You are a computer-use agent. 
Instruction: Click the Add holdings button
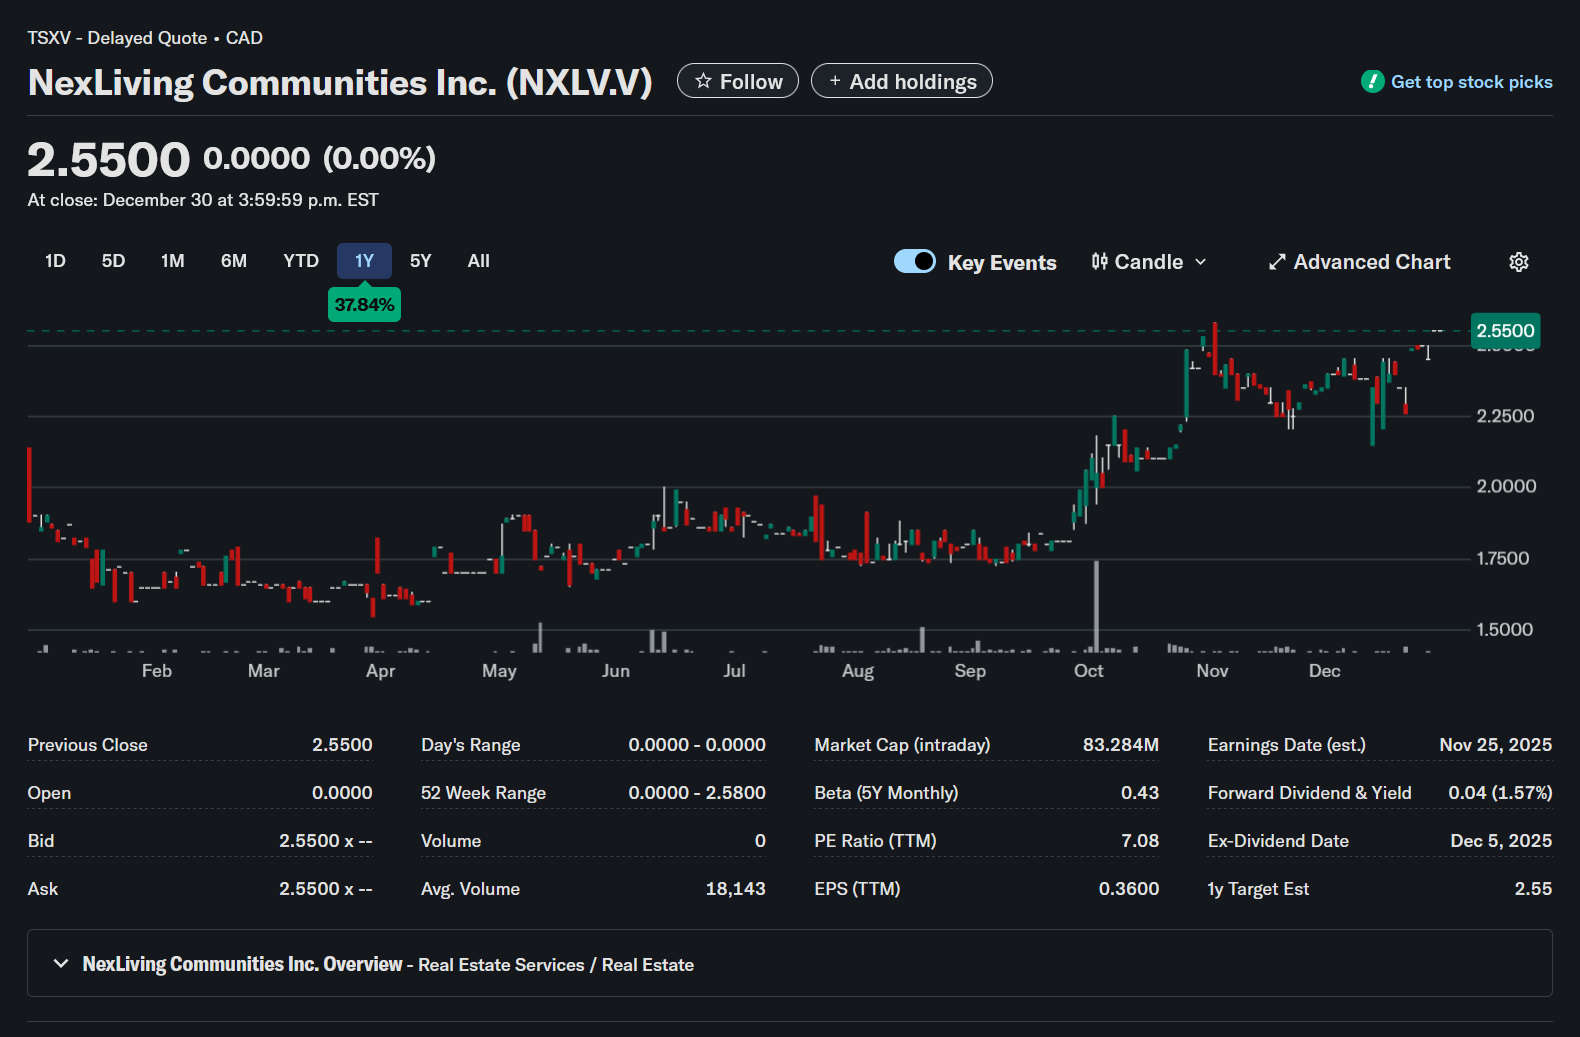(x=902, y=81)
